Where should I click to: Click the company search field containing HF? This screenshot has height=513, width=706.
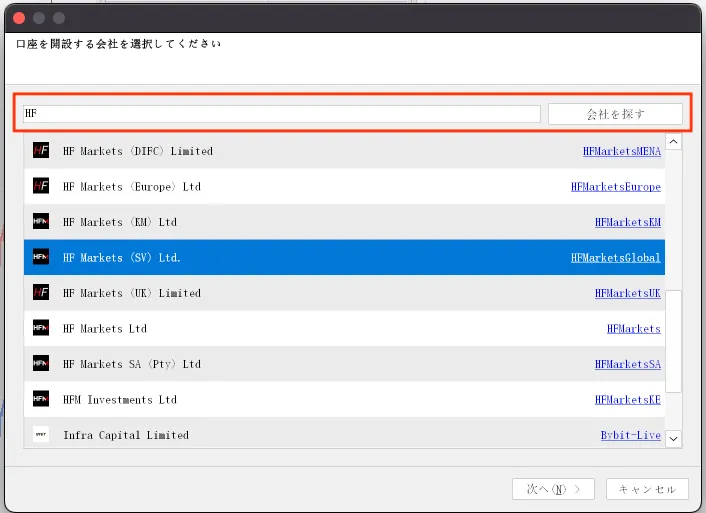(282, 113)
